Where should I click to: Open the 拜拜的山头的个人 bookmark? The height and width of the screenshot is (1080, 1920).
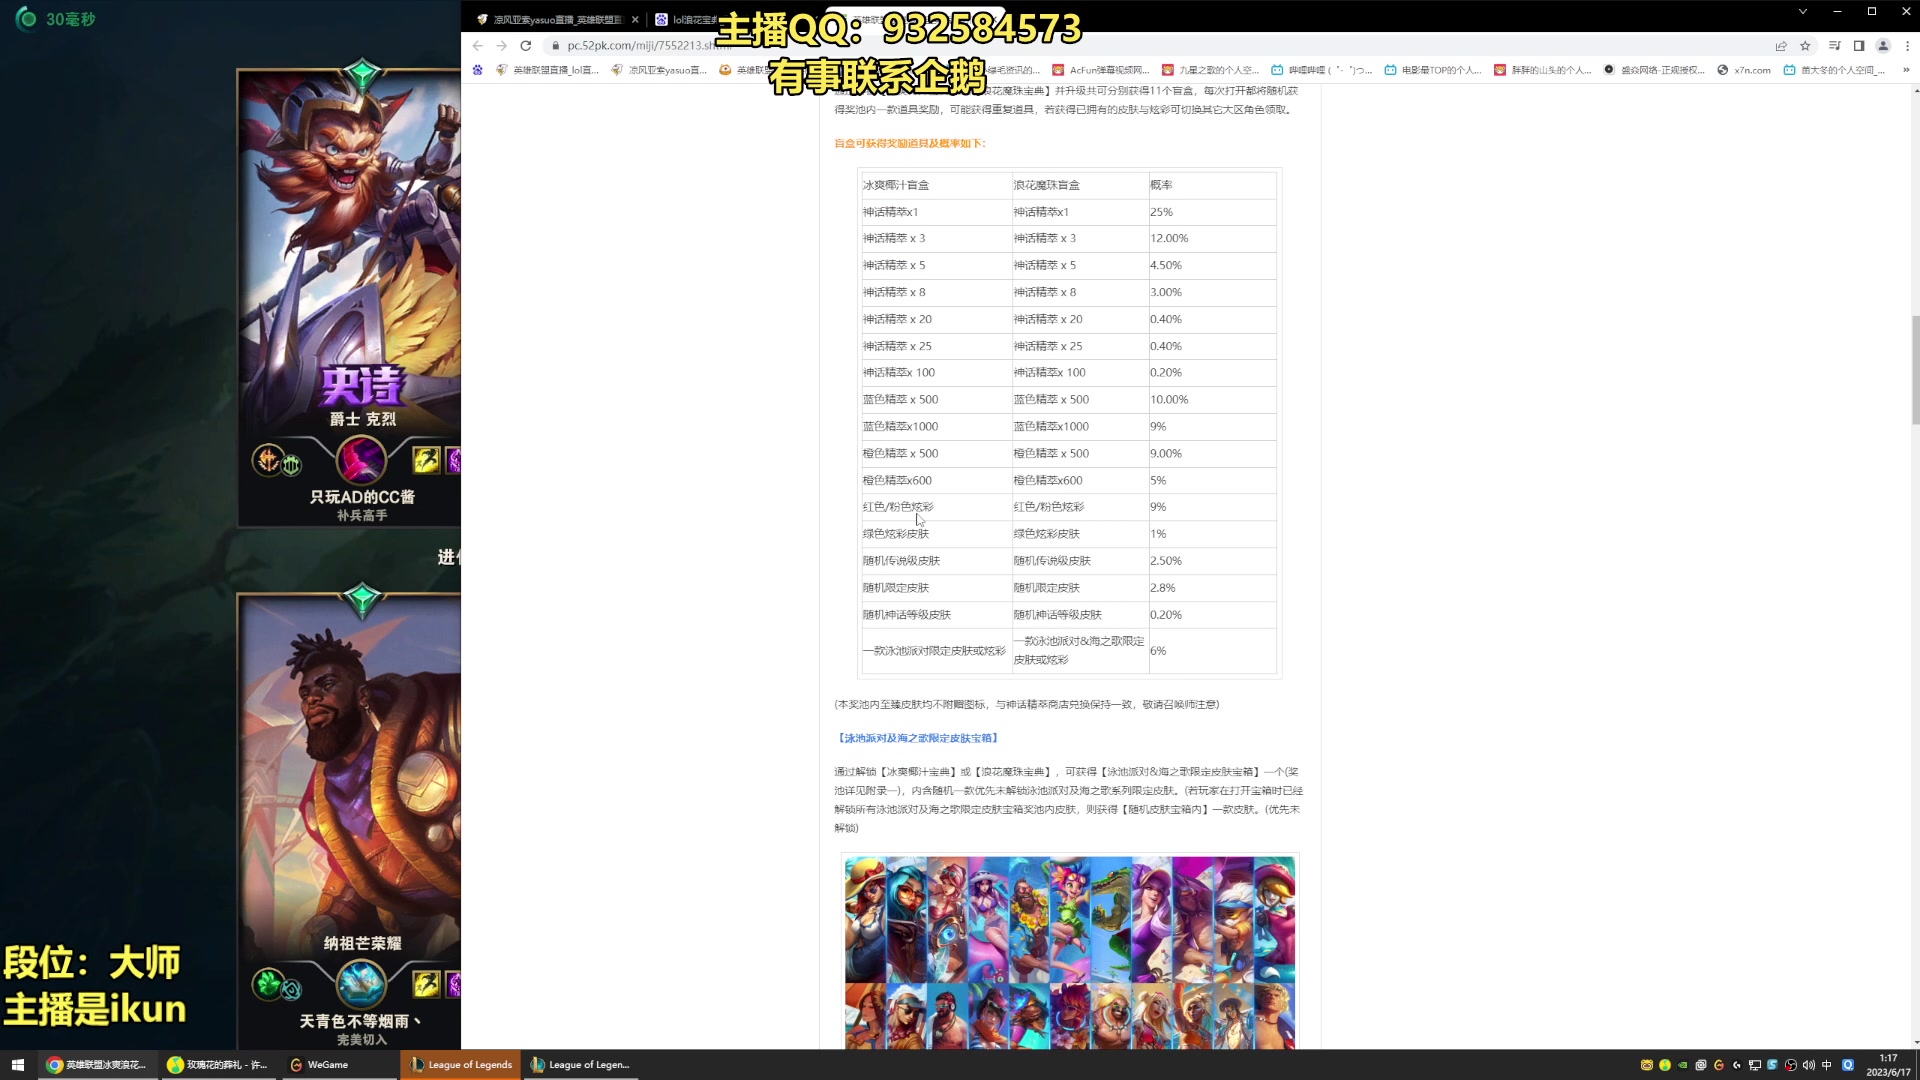tap(1543, 70)
